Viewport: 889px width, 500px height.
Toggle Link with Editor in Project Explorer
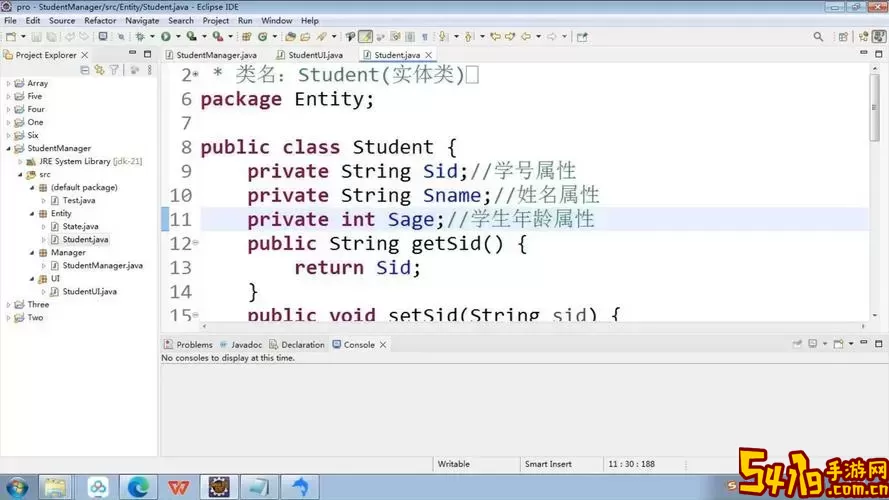coord(99,70)
